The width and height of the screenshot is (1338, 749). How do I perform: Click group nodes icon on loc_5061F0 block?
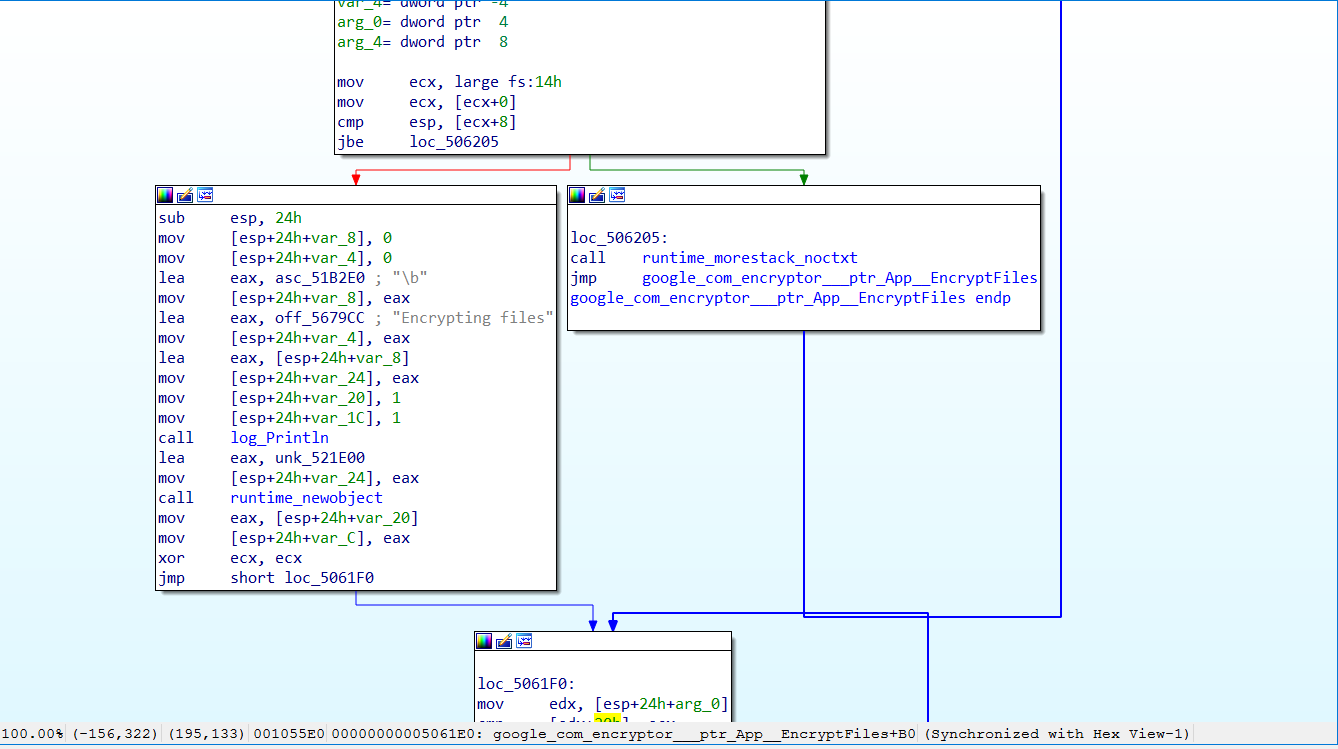[524, 641]
